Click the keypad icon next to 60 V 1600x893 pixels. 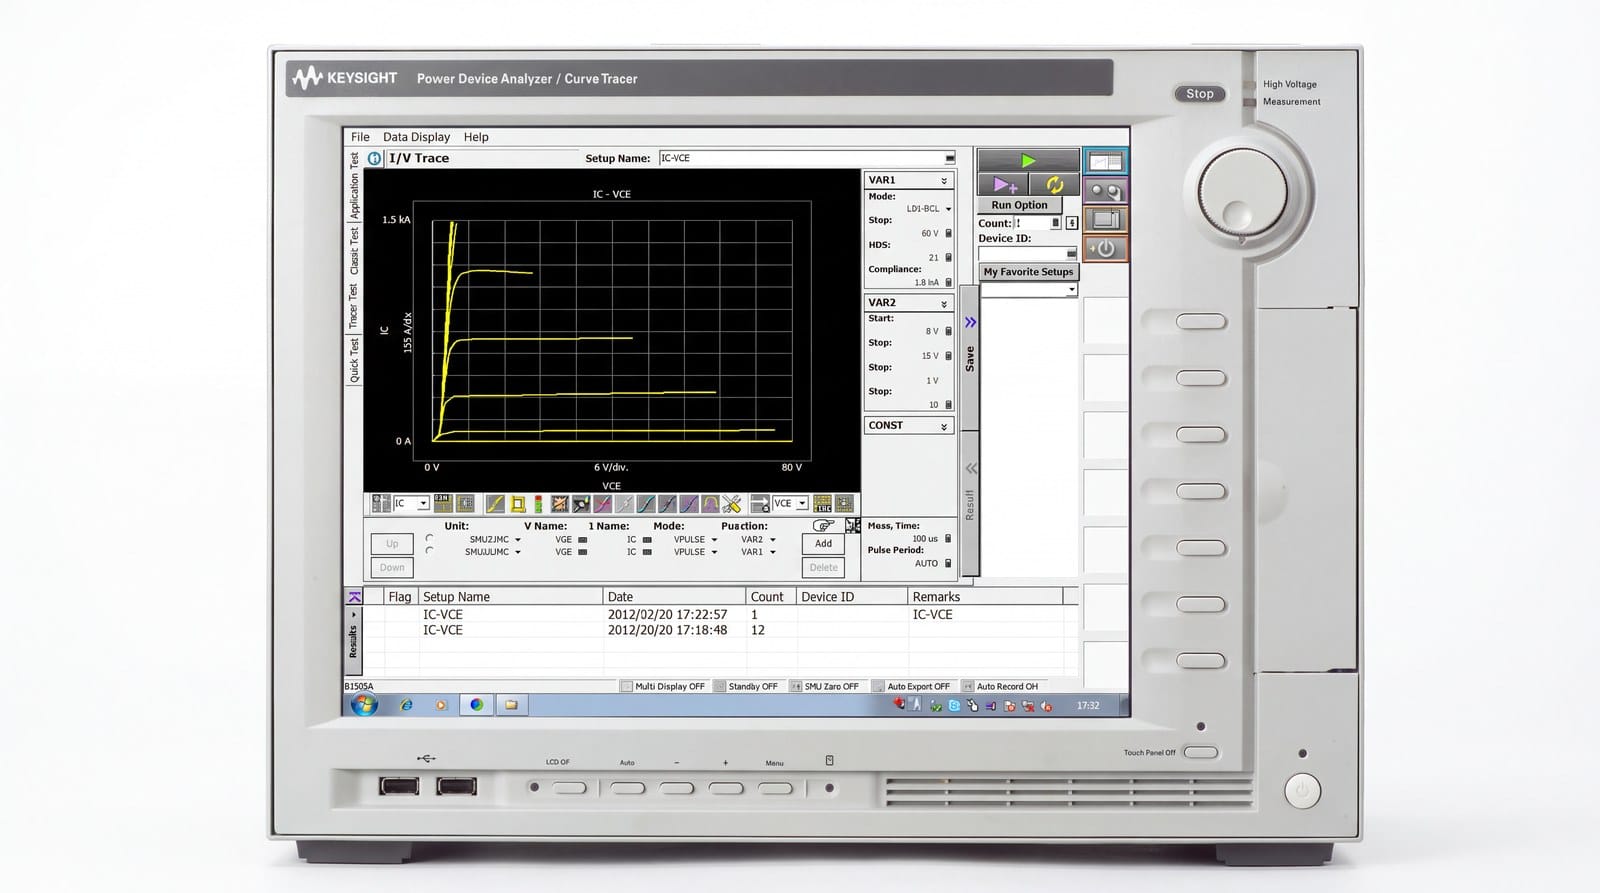pos(948,233)
